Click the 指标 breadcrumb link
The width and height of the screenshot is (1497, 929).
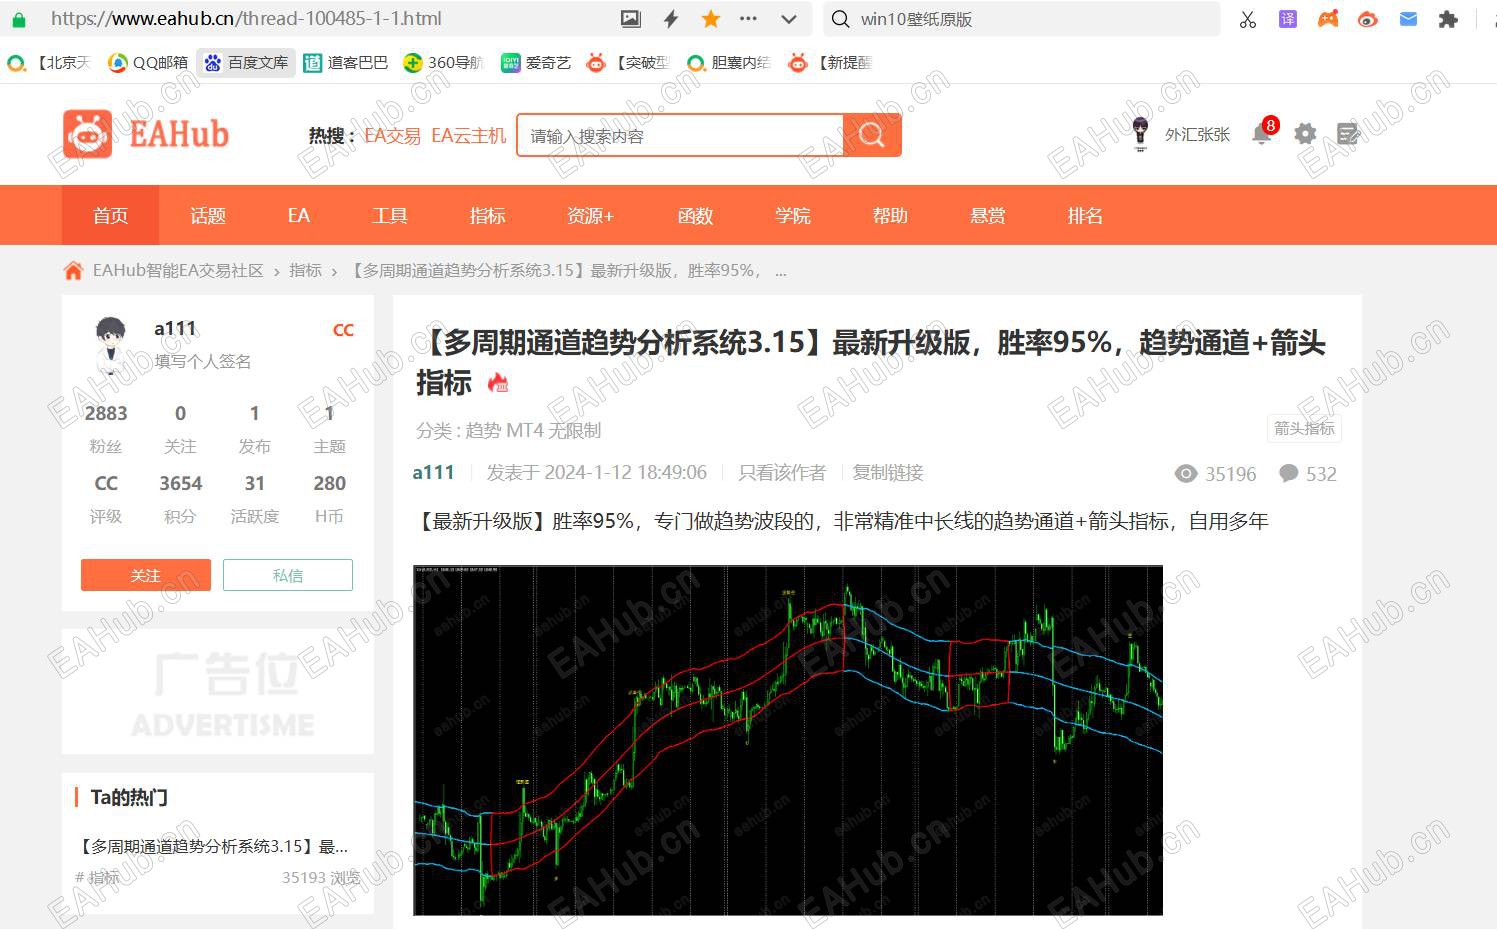coord(306,271)
